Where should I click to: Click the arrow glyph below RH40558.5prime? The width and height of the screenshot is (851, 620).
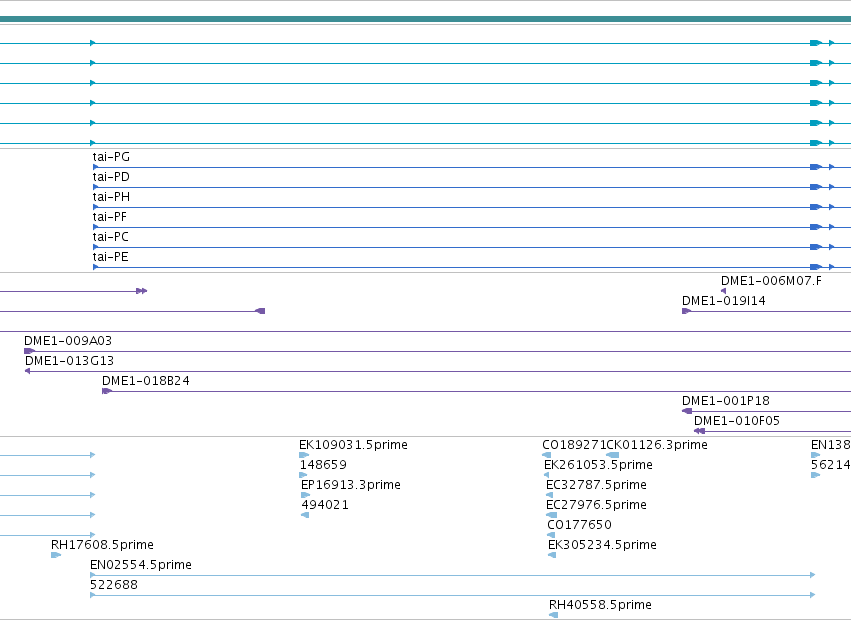553,615
